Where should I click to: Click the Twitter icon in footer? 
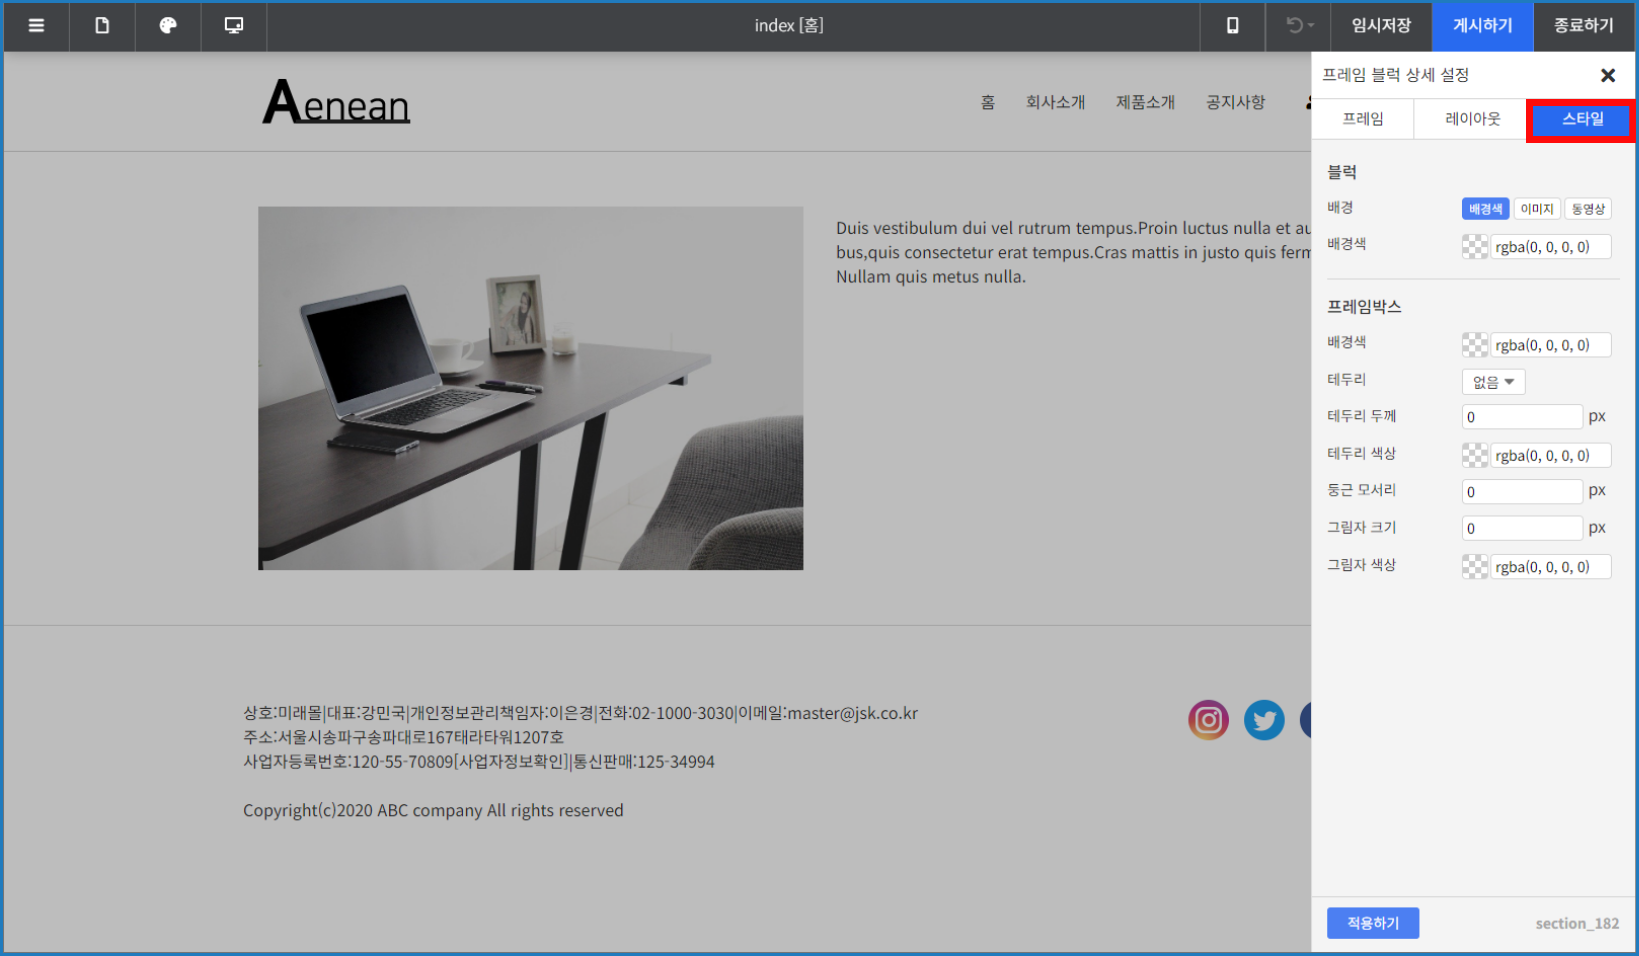coord(1264,720)
